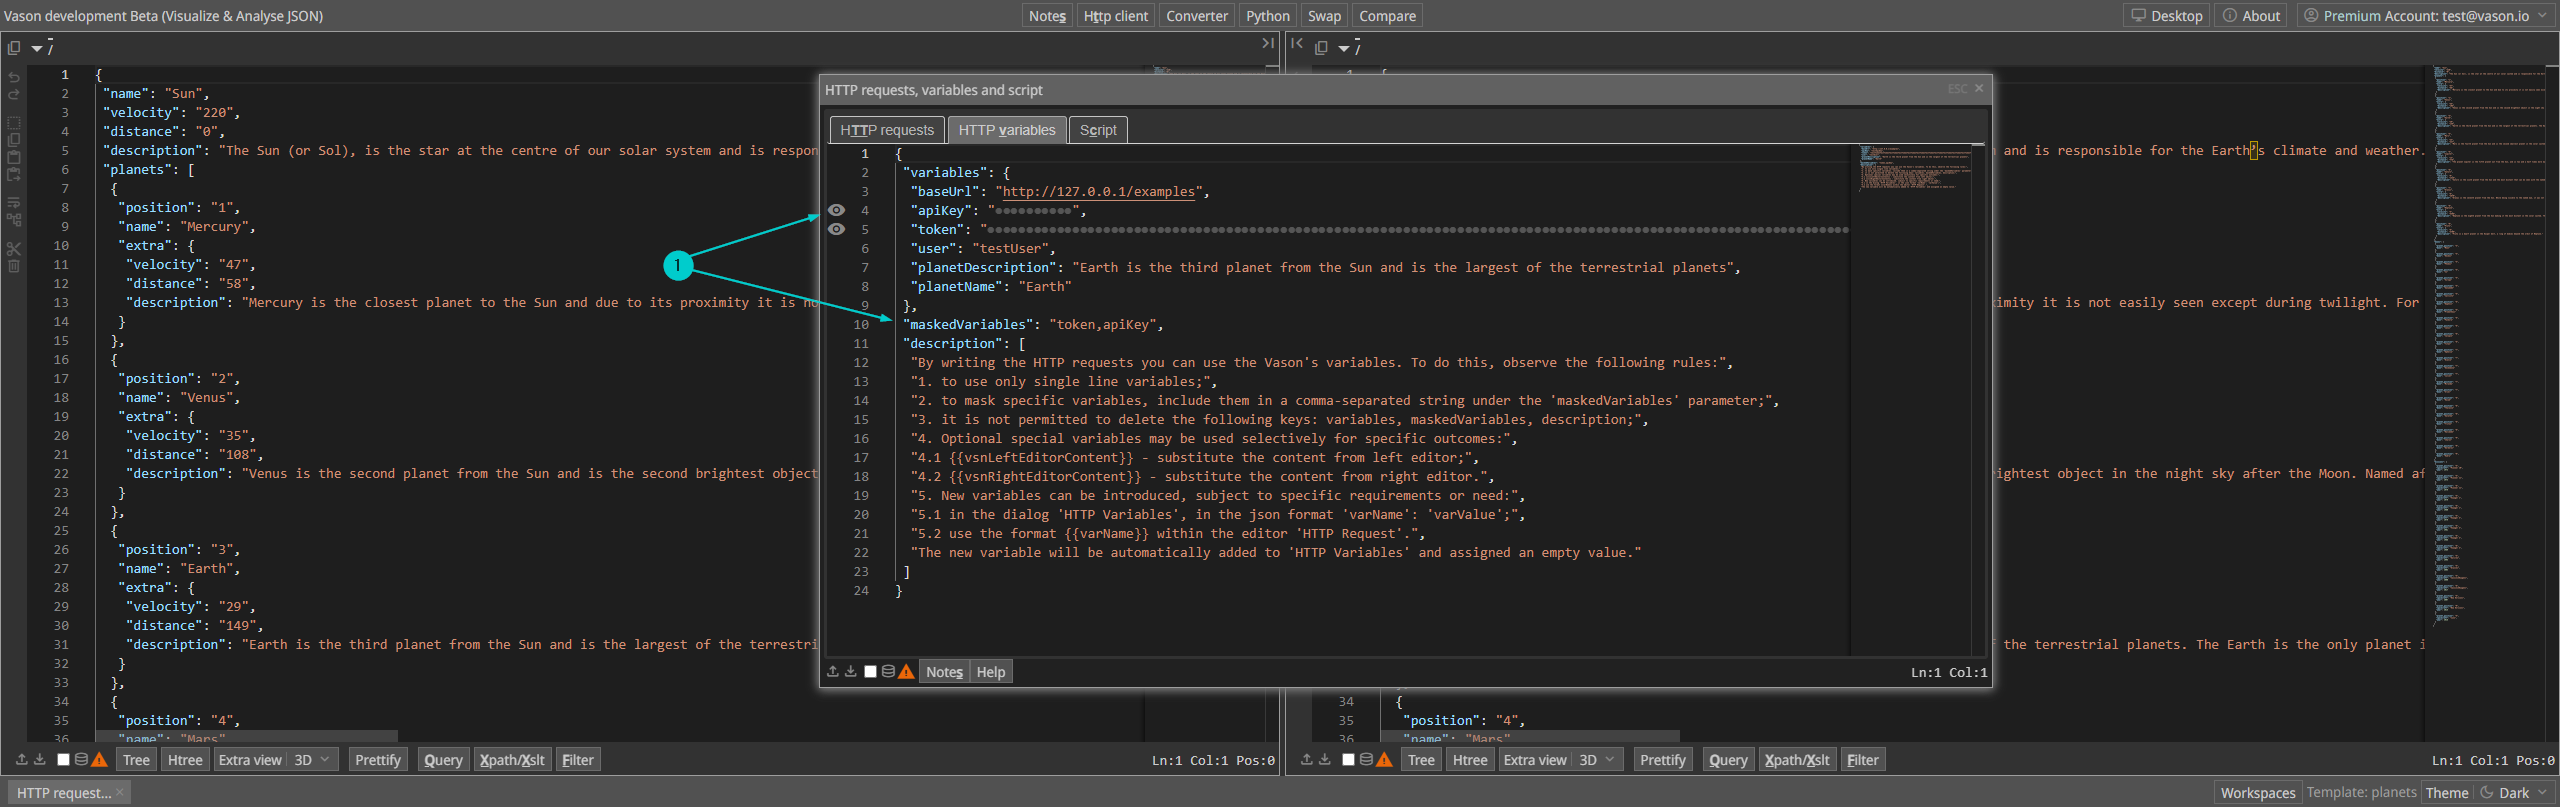Toggle visibility eye for token variable
This screenshot has height=807, width=2560.
coord(837,229)
